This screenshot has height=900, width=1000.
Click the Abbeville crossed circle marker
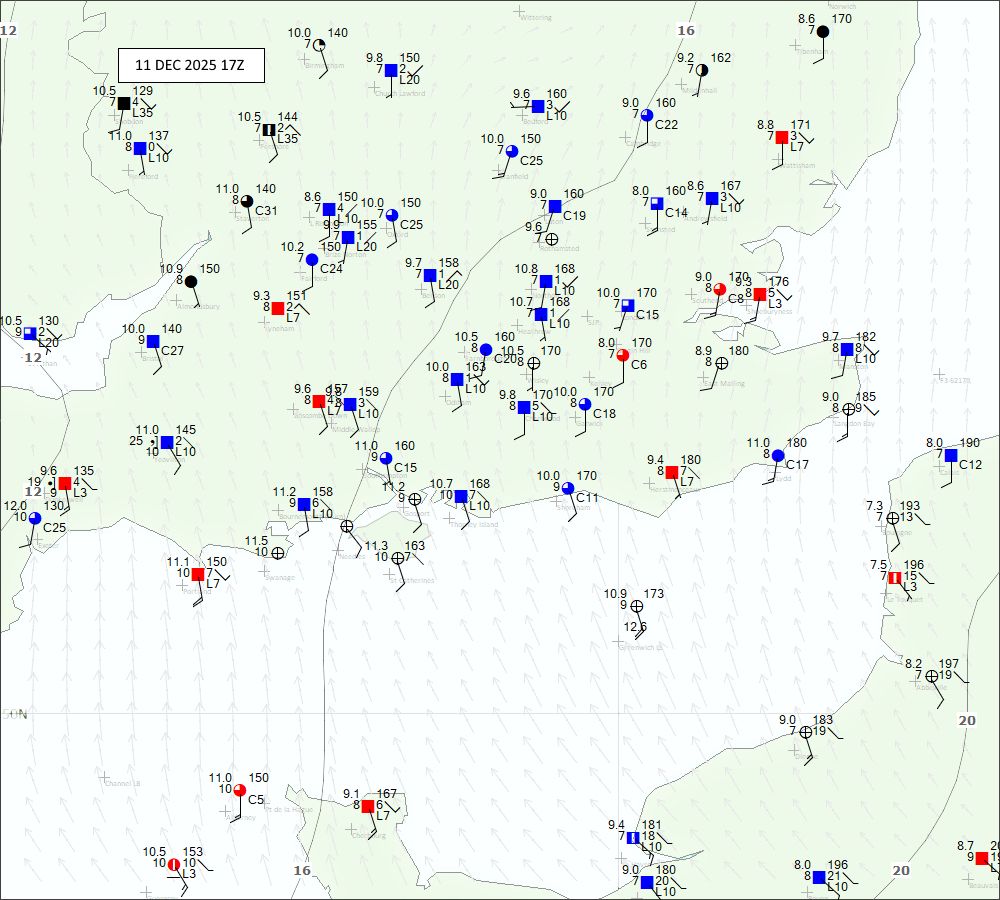coord(932,676)
